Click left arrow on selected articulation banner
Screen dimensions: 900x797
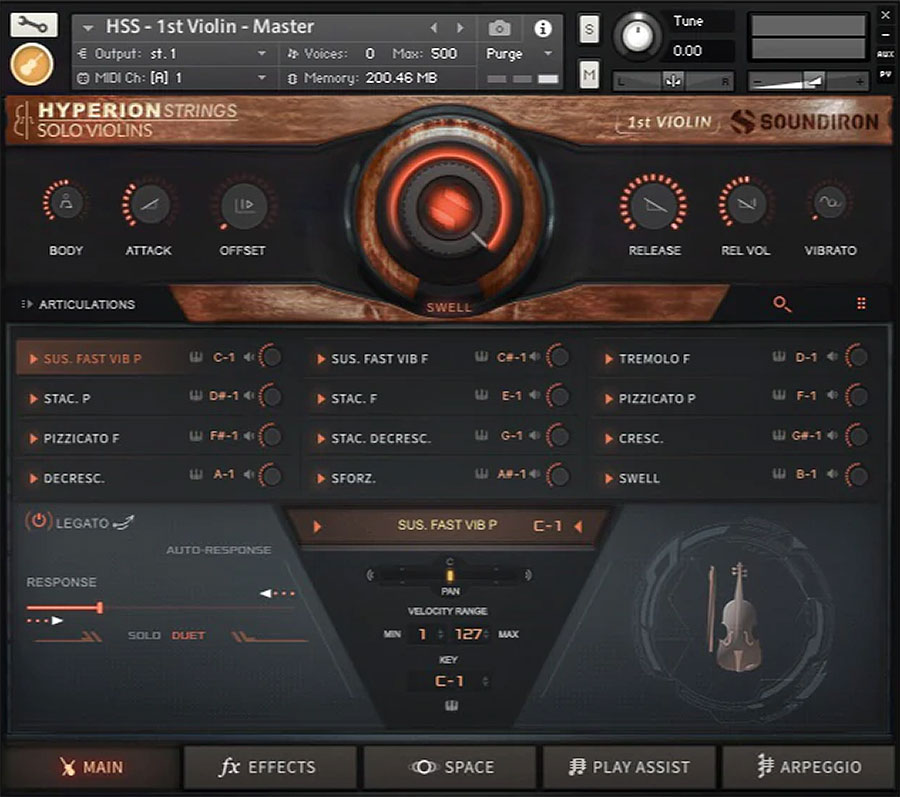pos(579,526)
